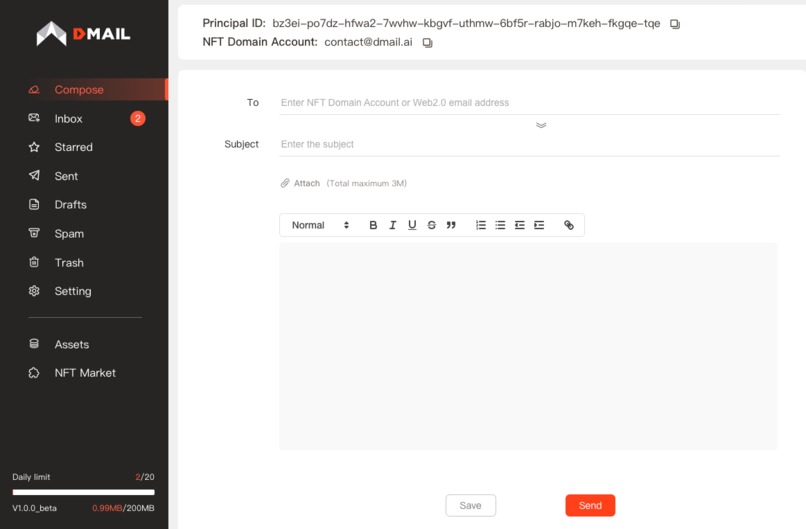
Task: Open the Inbox folder
Action: tap(84, 119)
